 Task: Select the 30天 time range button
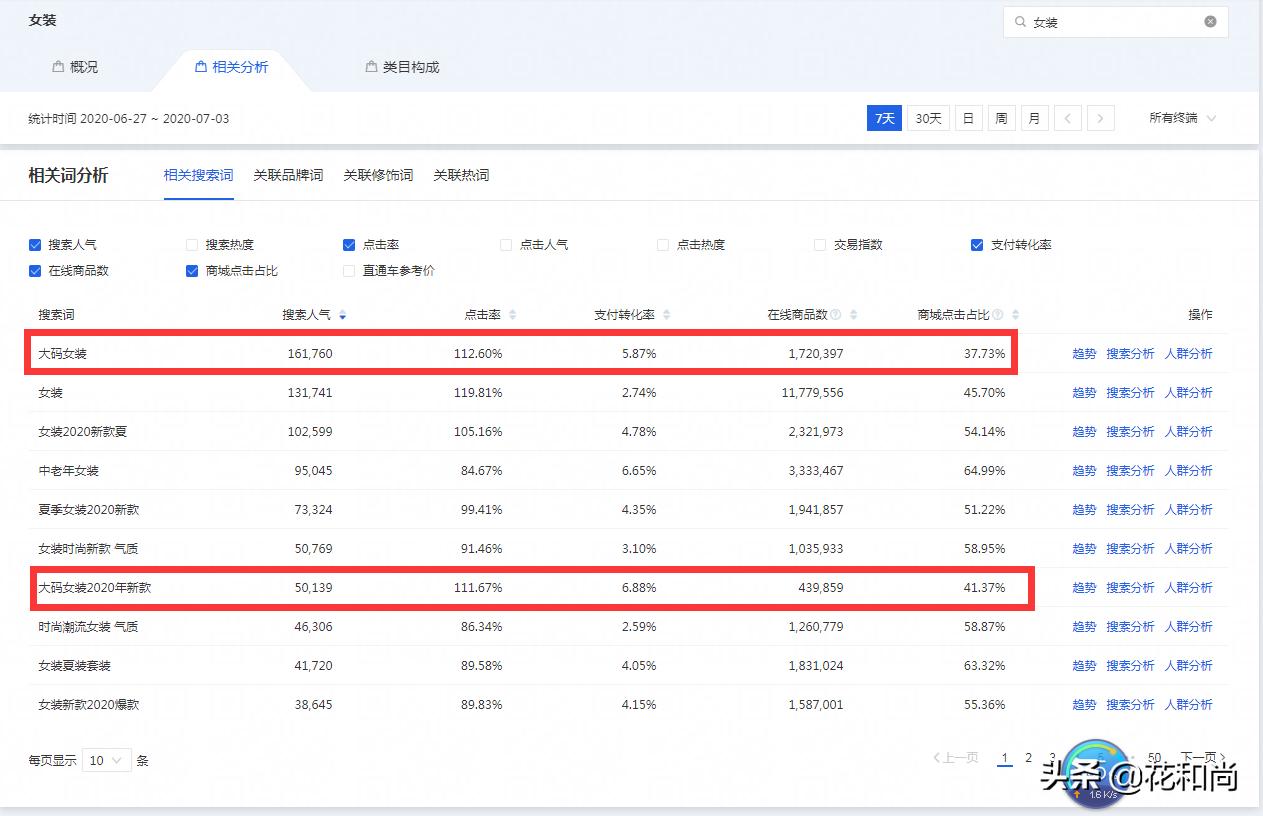tap(926, 117)
